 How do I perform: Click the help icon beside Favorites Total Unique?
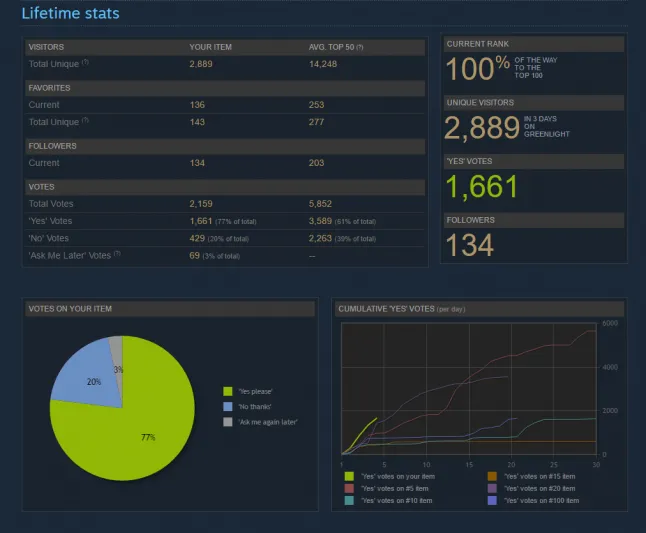tap(85, 120)
